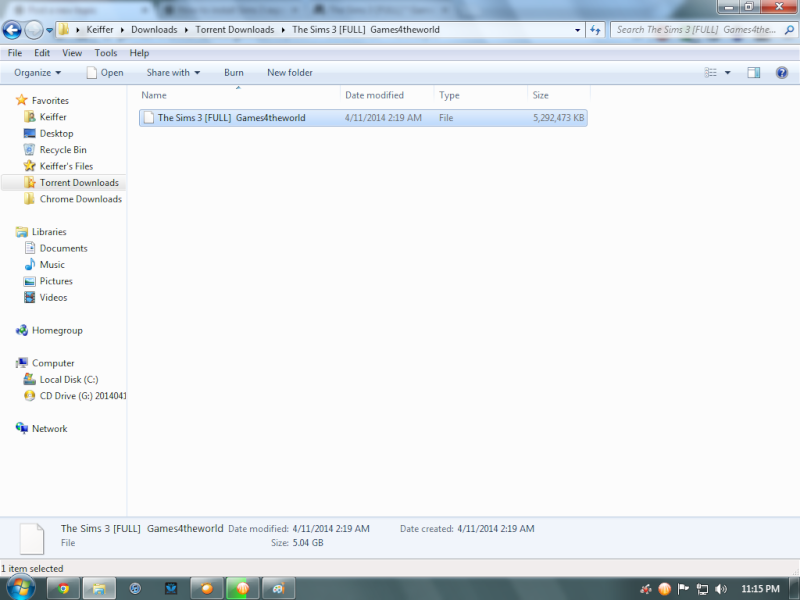Click the refresh button beside the address bar
Image resolution: width=800 pixels, height=600 pixels.
595,30
